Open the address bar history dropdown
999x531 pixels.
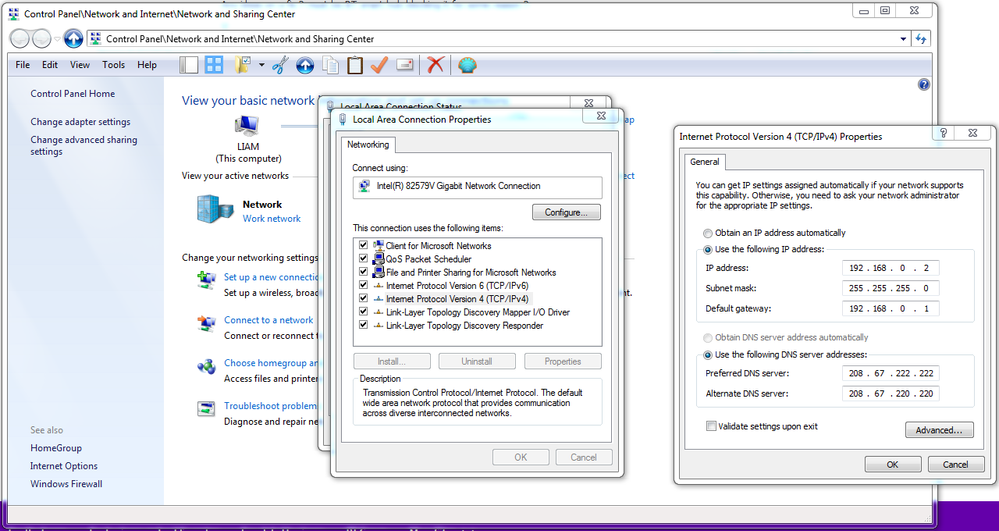[x=903, y=39]
